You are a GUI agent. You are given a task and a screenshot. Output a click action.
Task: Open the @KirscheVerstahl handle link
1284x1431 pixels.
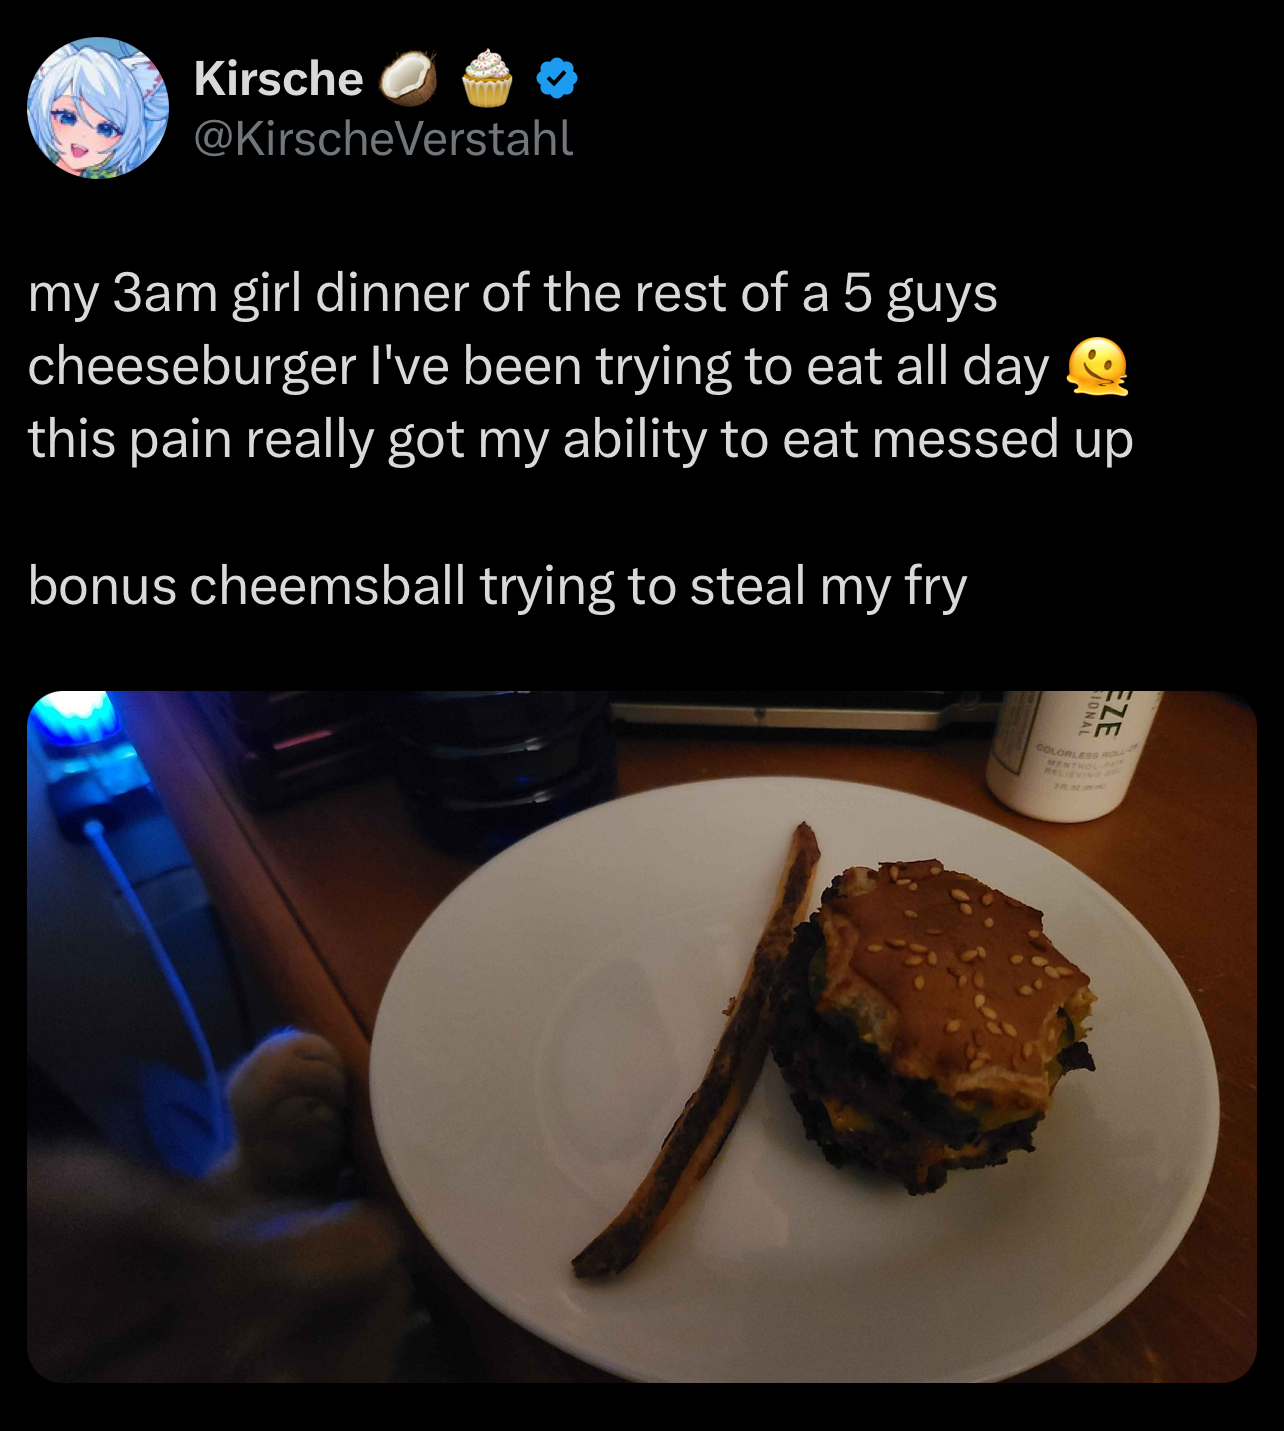tap(383, 138)
